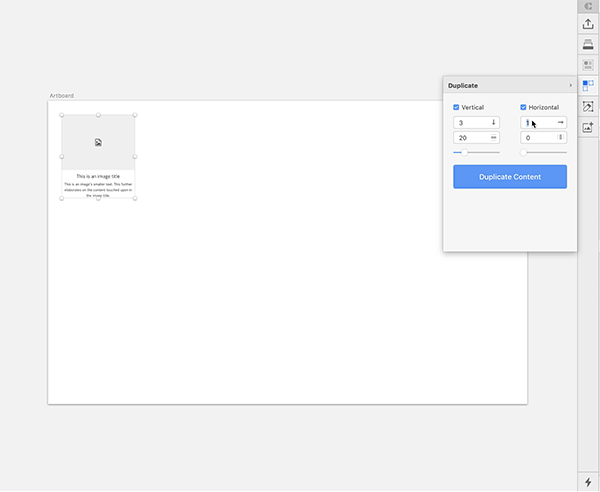The width and height of the screenshot is (600, 492).
Task: Click the vertical spacing field showing 20
Action: [x=470, y=137]
